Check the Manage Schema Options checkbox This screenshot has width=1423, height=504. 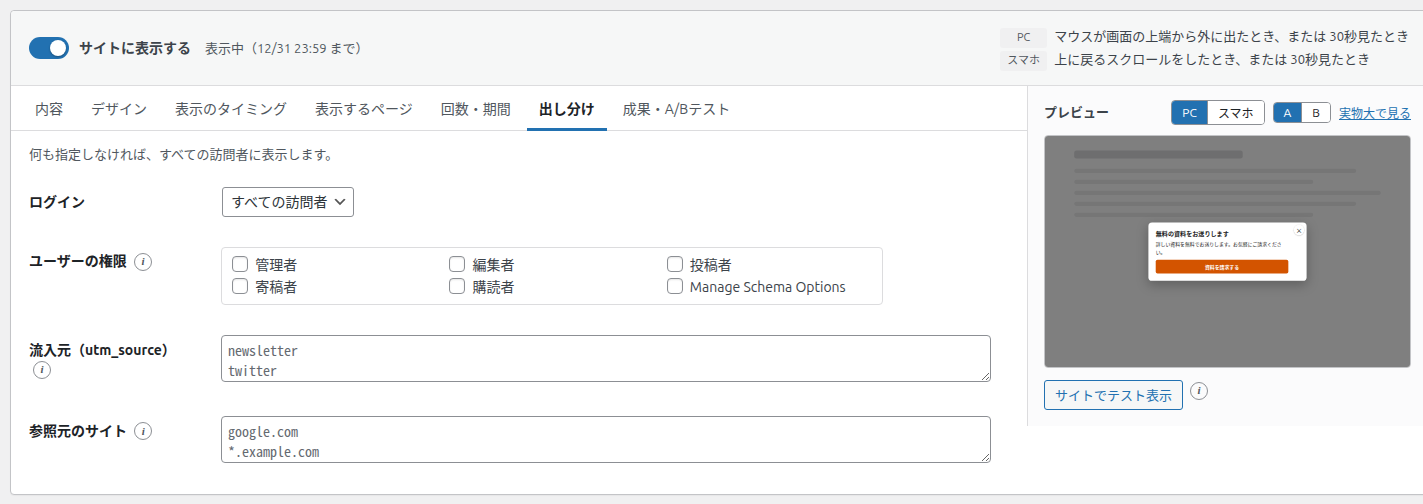click(675, 287)
